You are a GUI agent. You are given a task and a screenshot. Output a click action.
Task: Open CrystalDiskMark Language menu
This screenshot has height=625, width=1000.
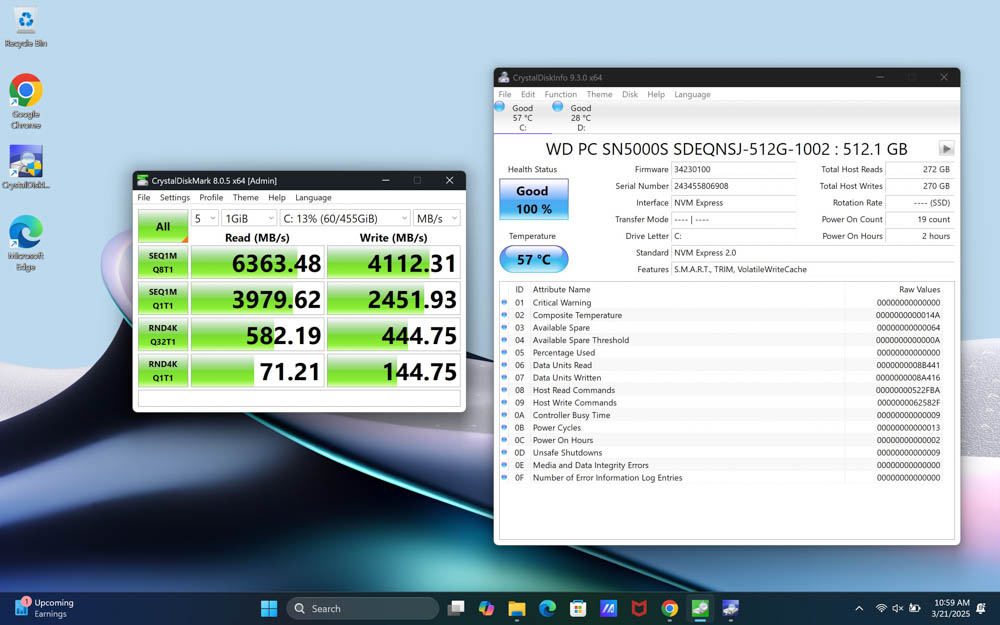pos(313,198)
